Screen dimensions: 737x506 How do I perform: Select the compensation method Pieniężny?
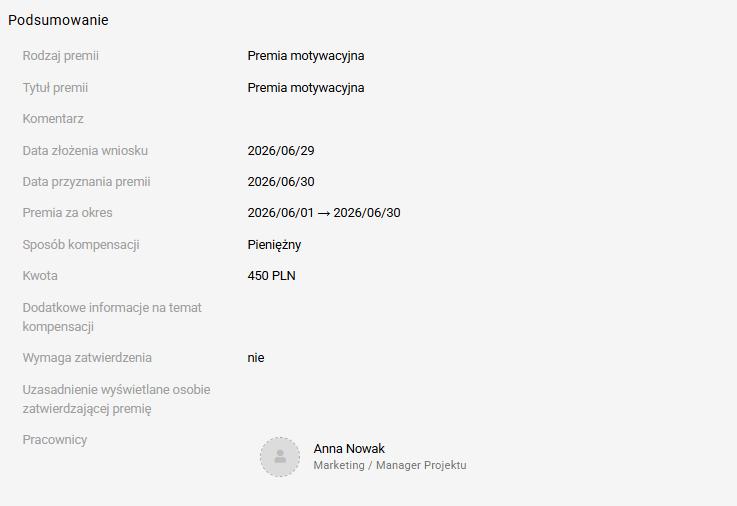coord(274,245)
